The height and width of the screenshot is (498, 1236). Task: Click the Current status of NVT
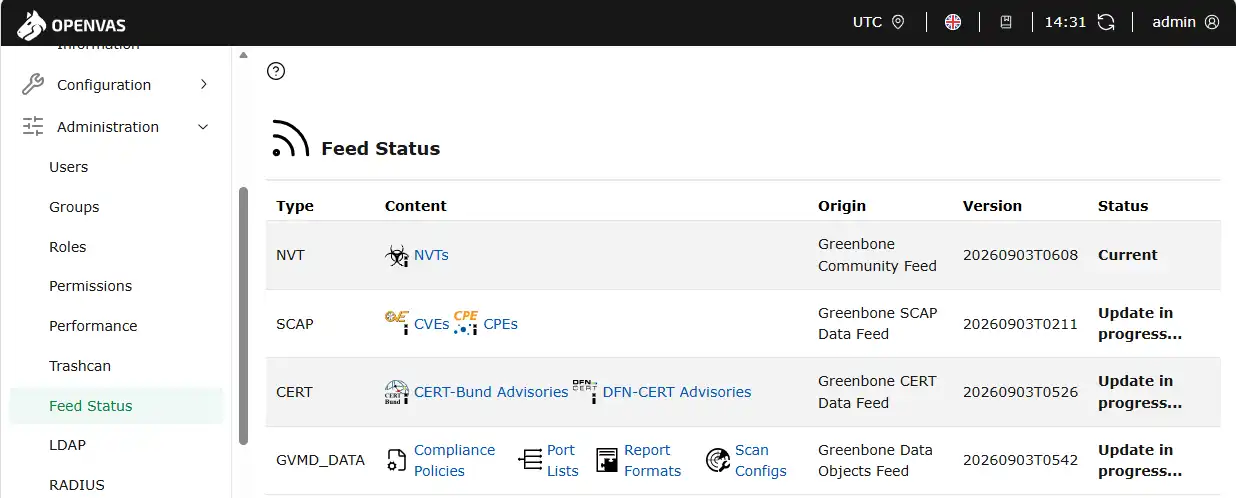[1128, 255]
